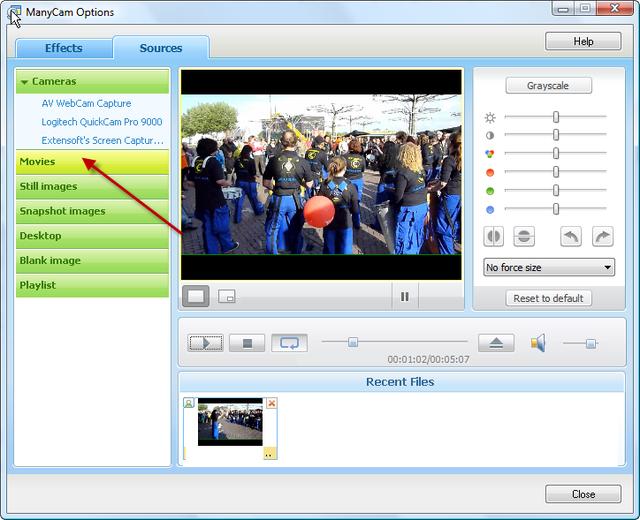Stop movie playback
This screenshot has height=520, width=640.
pos(247,343)
